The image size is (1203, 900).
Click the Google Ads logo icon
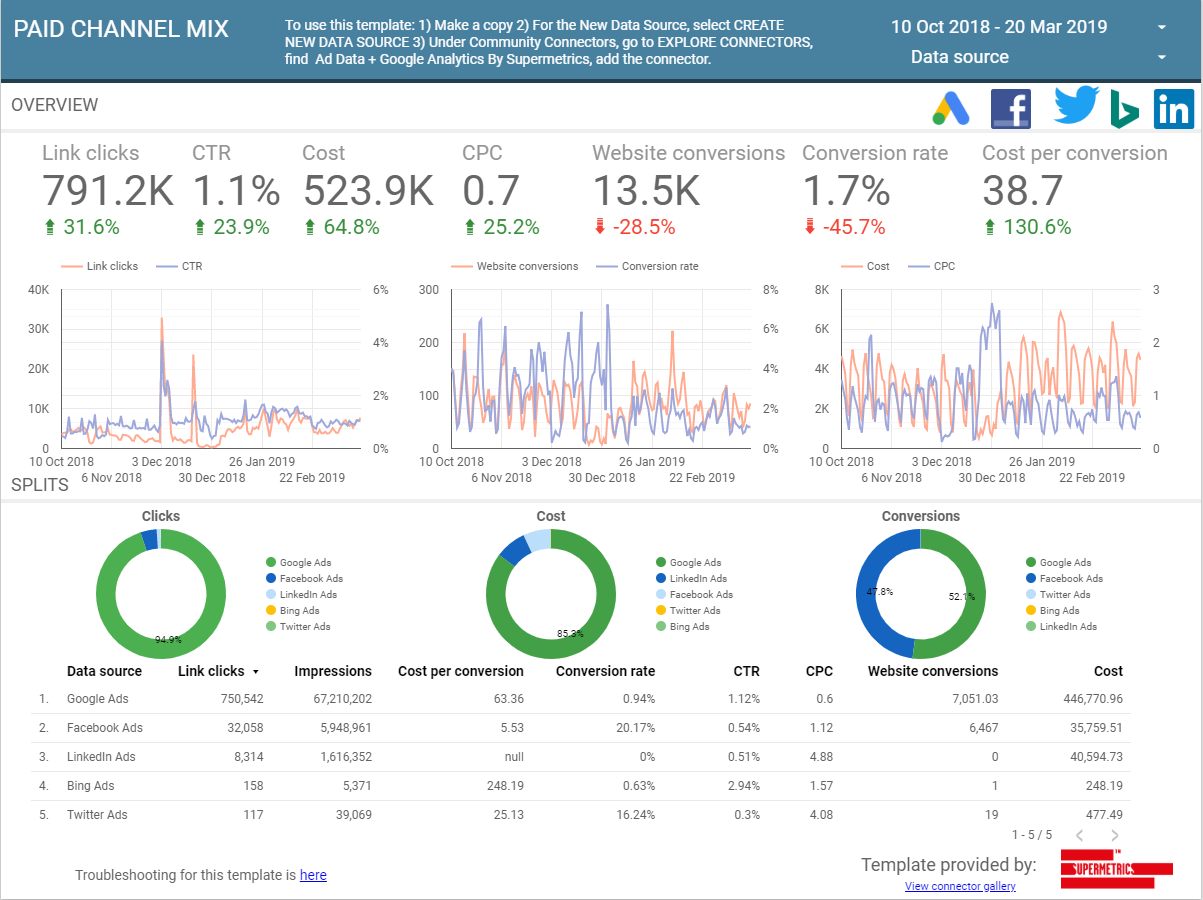pyautogui.click(x=951, y=108)
